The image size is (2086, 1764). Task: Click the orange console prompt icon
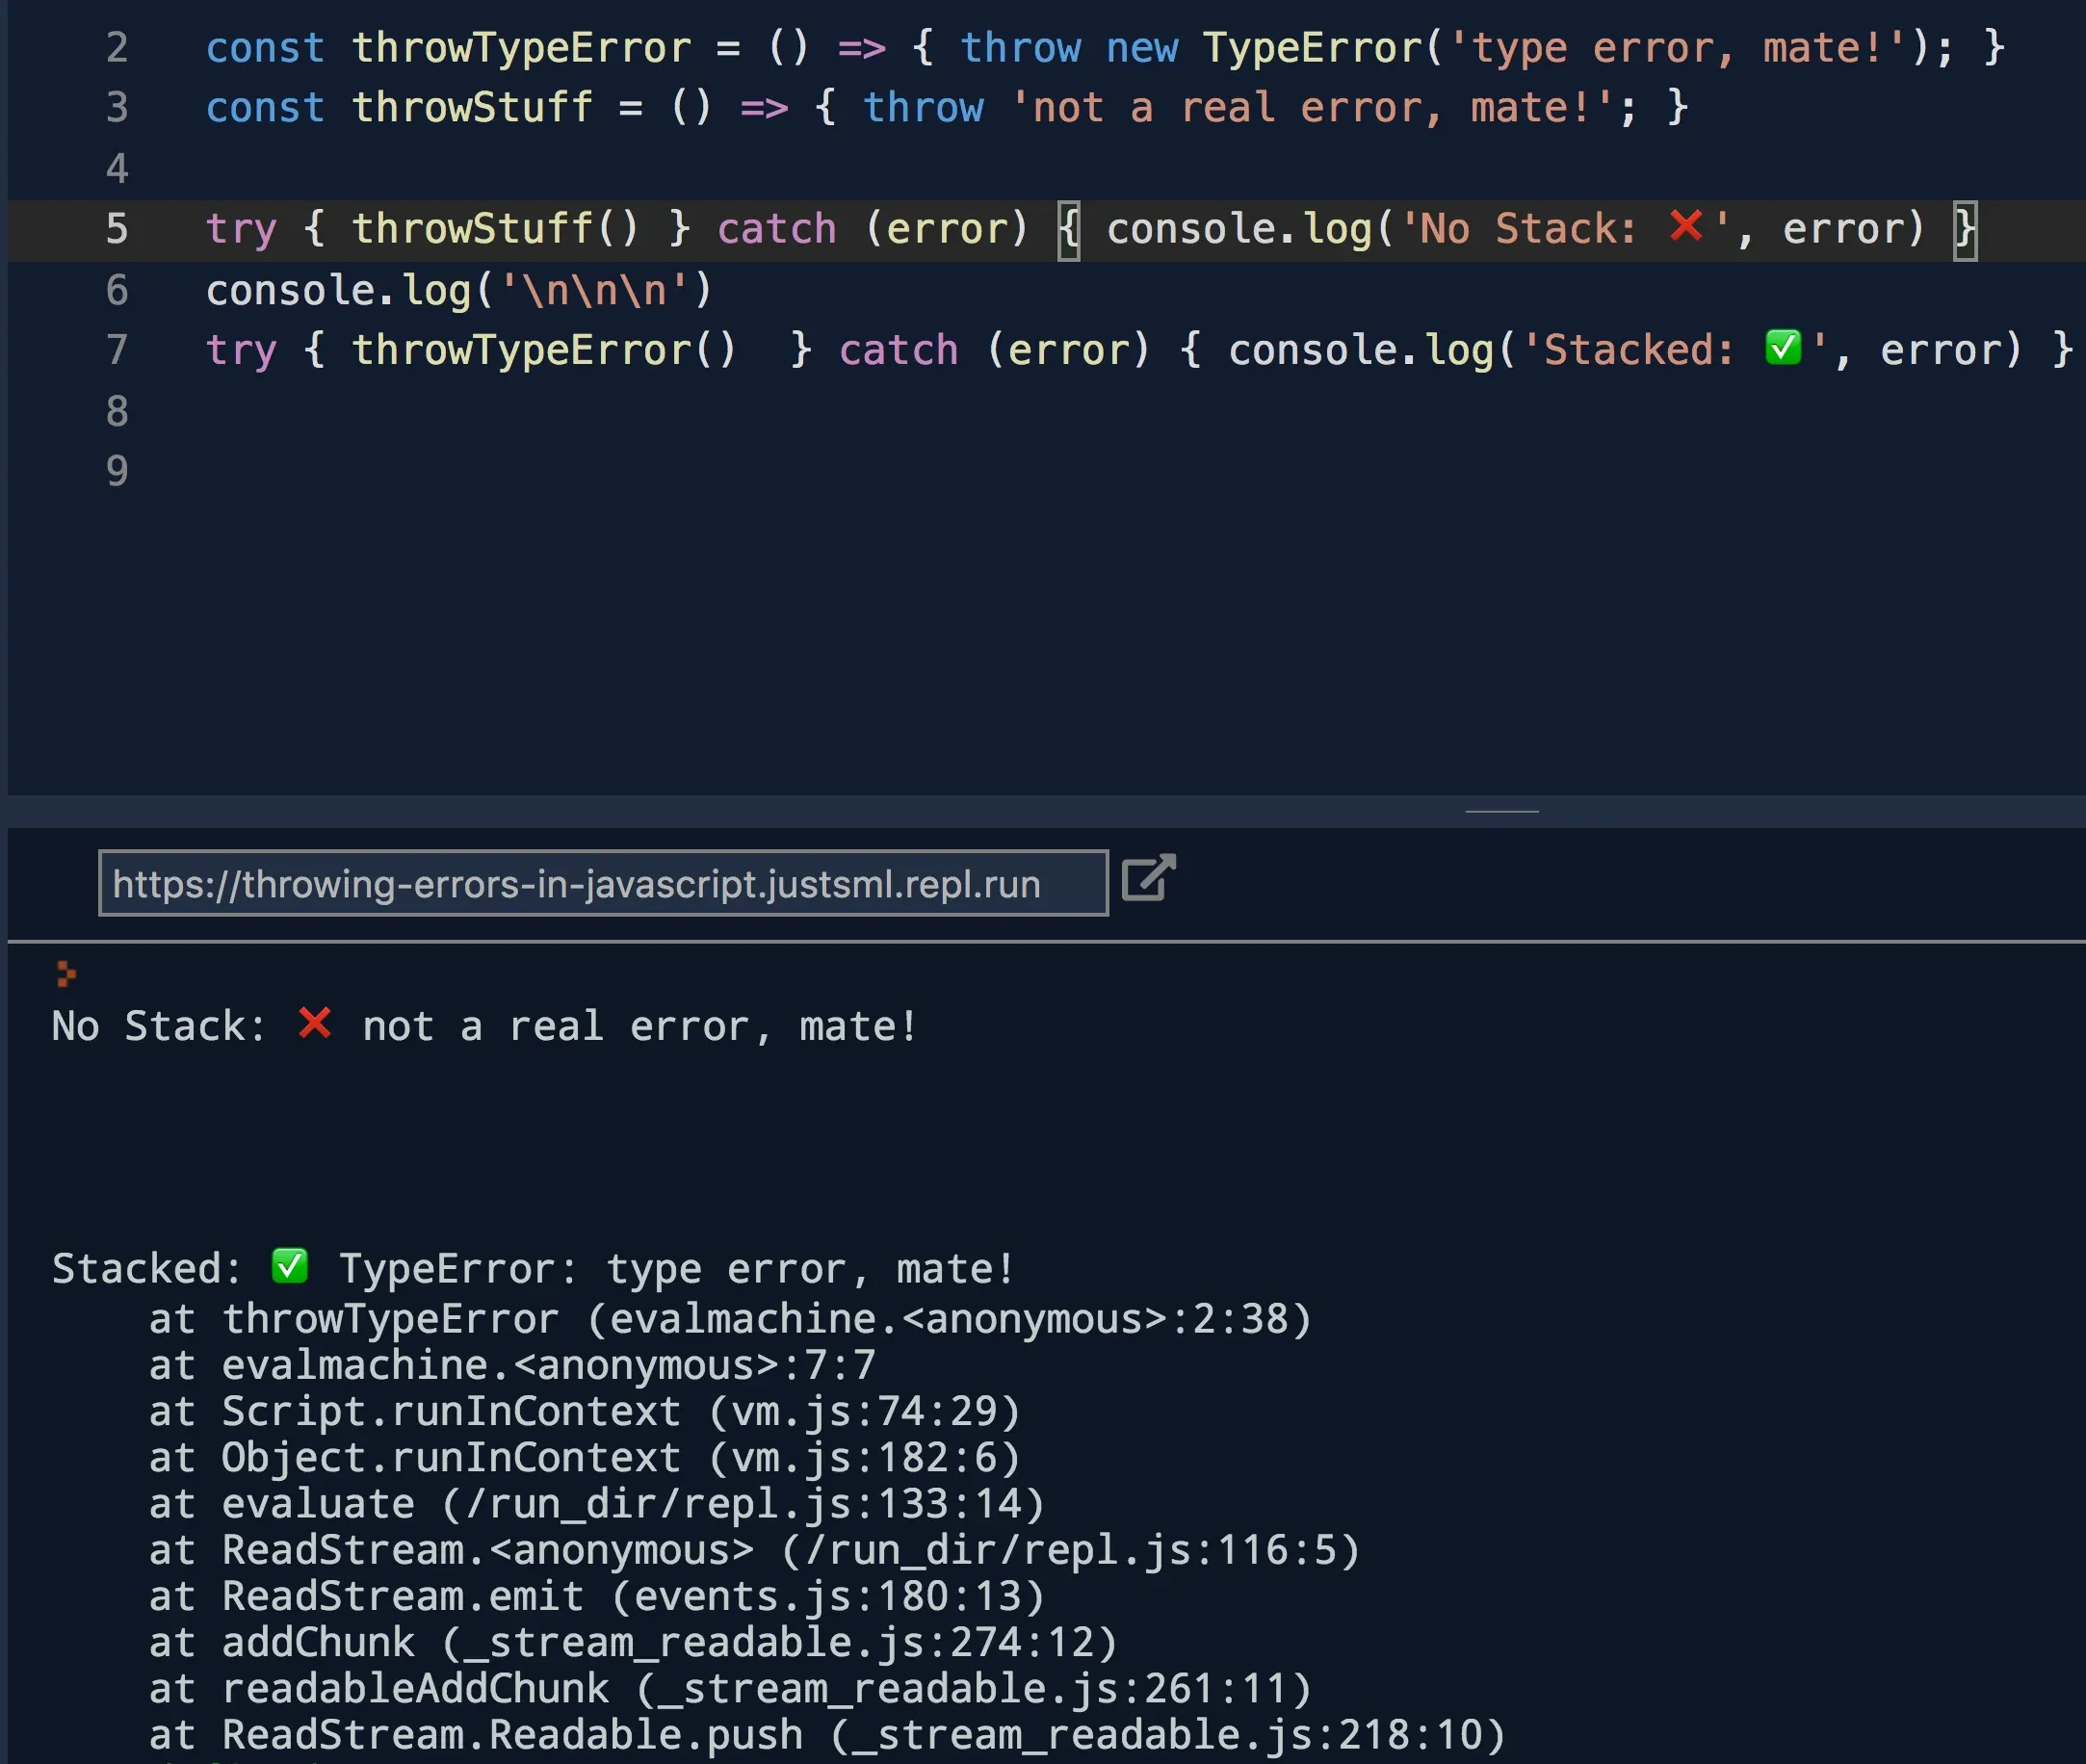66,973
